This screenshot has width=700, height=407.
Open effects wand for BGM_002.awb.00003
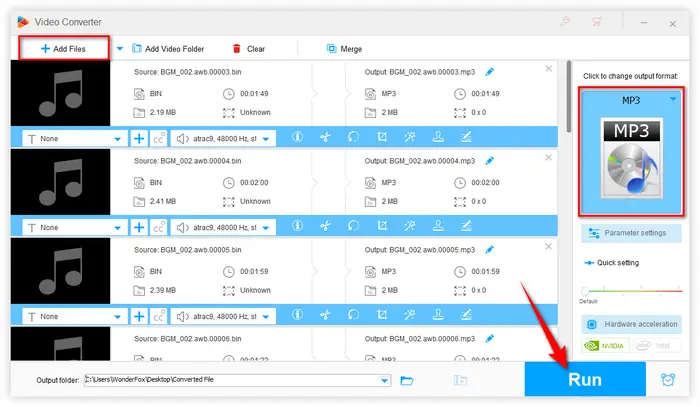(x=410, y=137)
